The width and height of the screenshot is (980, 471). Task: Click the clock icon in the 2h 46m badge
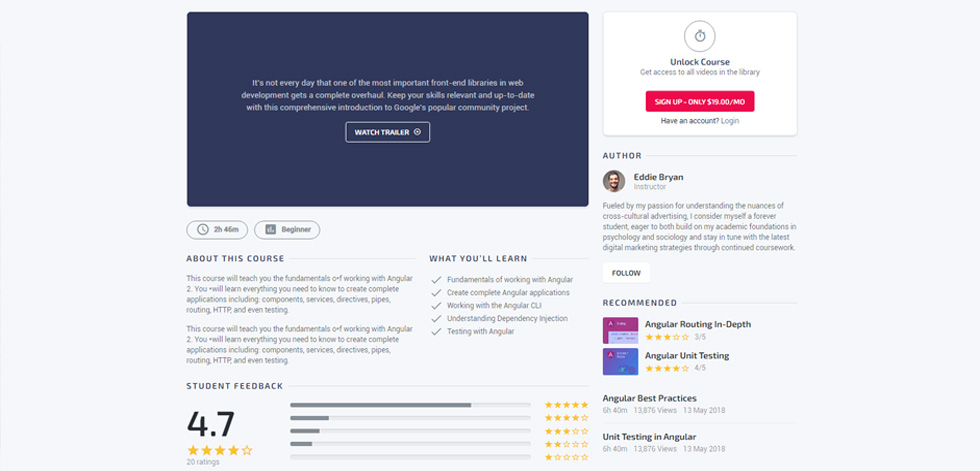point(202,229)
